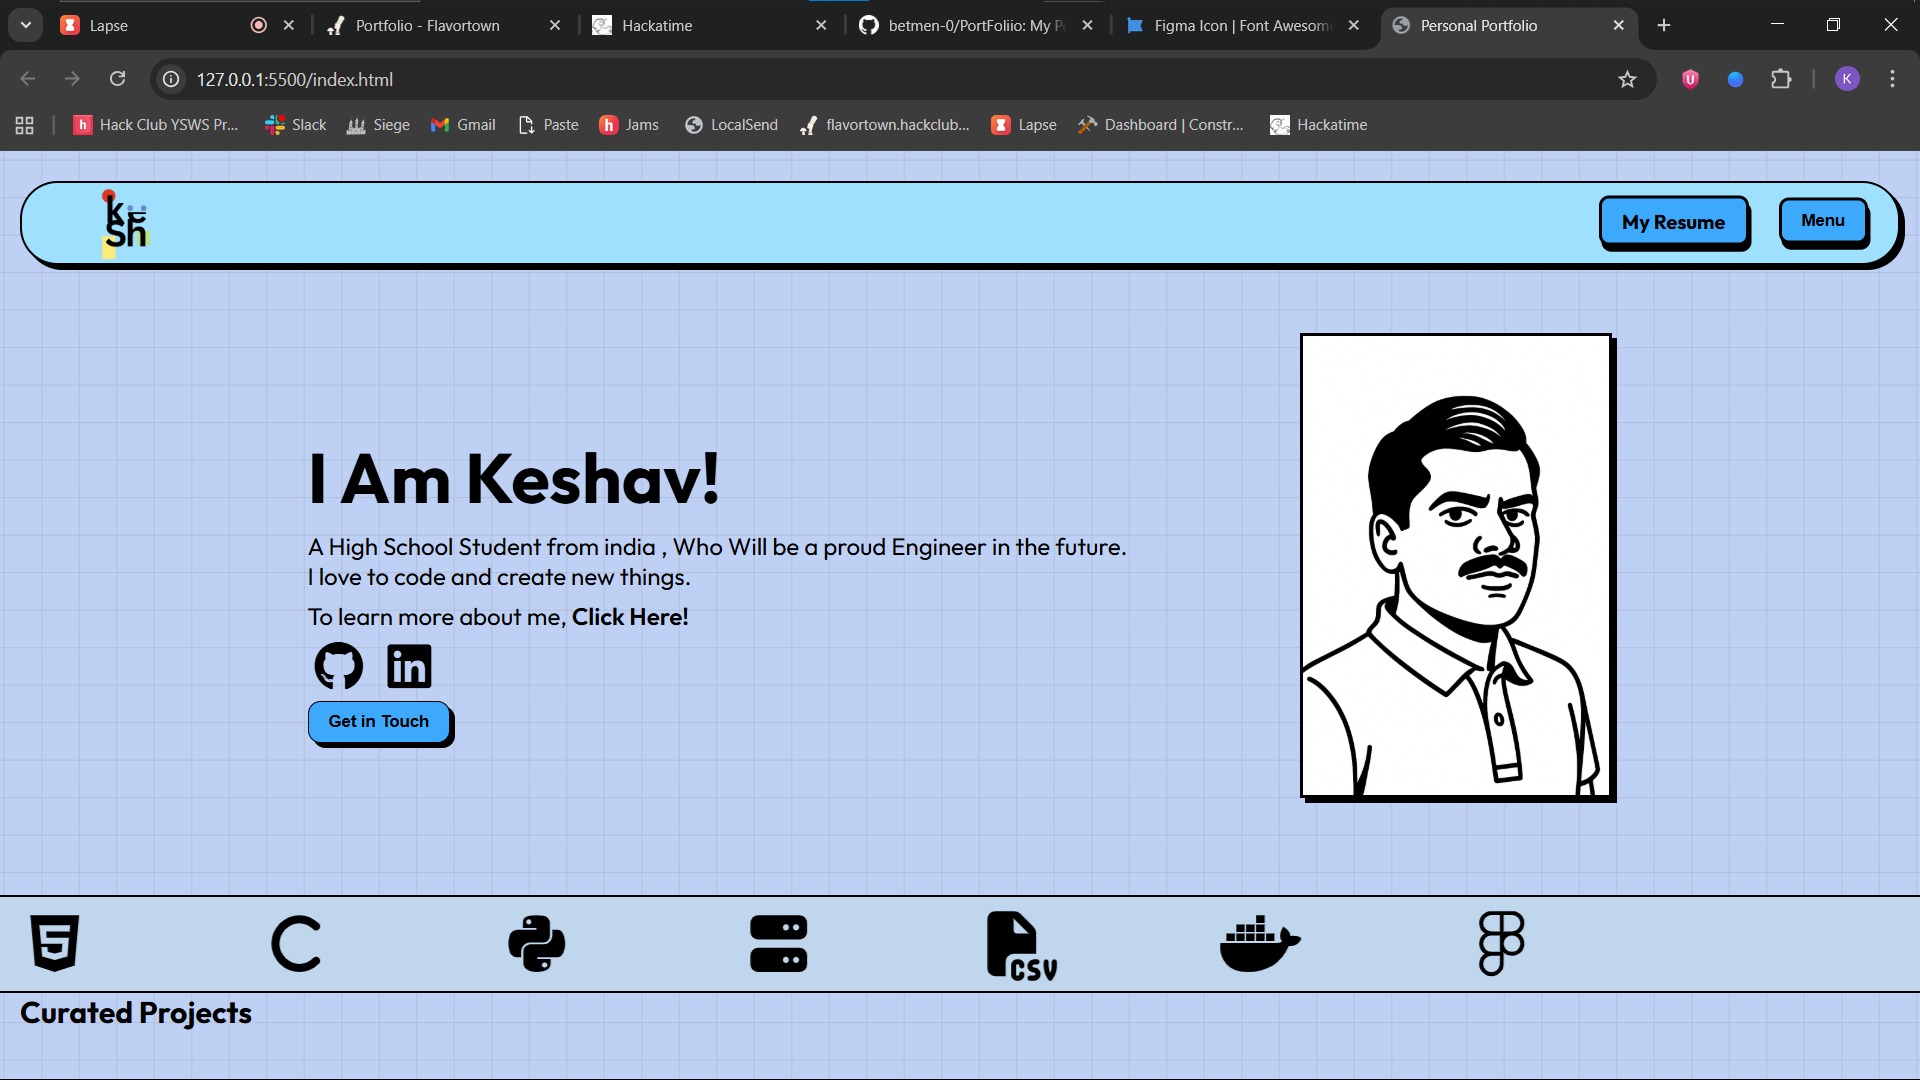This screenshot has width=1920, height=1080.
Task: Follow the Click Here! link
Action: pyautogui.click(x=630, y=617)
